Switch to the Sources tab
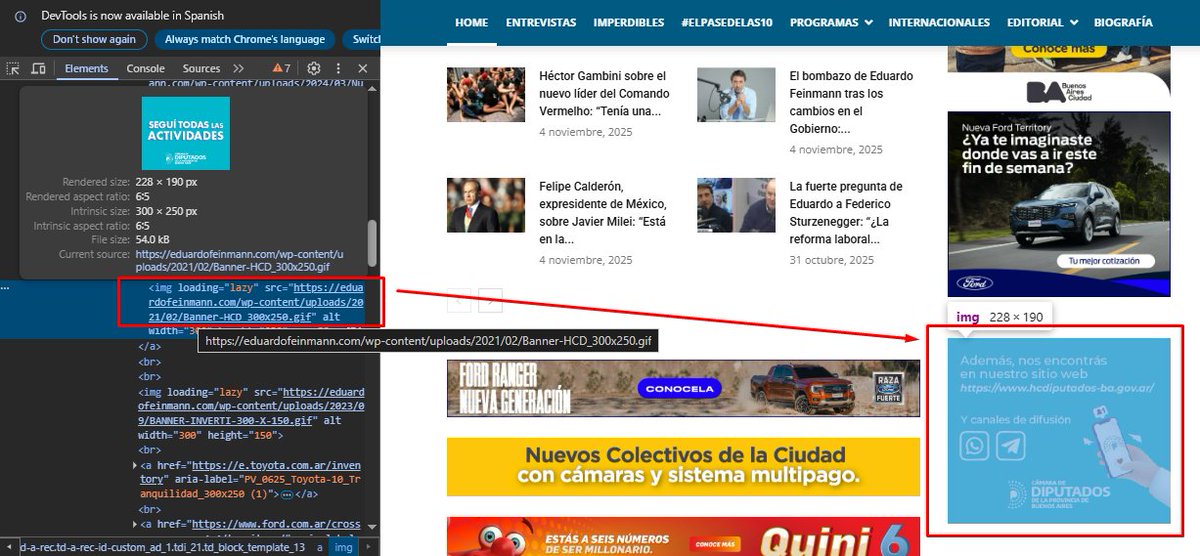The image size is (1200, 556). click(x=201, y=68)
